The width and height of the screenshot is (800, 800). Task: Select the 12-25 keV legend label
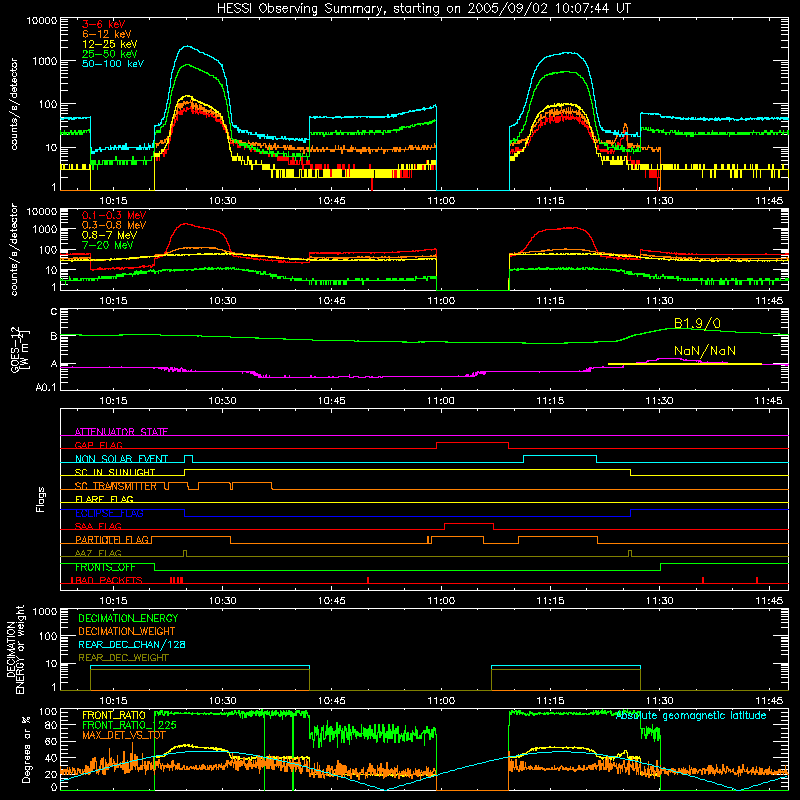(110, 44)
